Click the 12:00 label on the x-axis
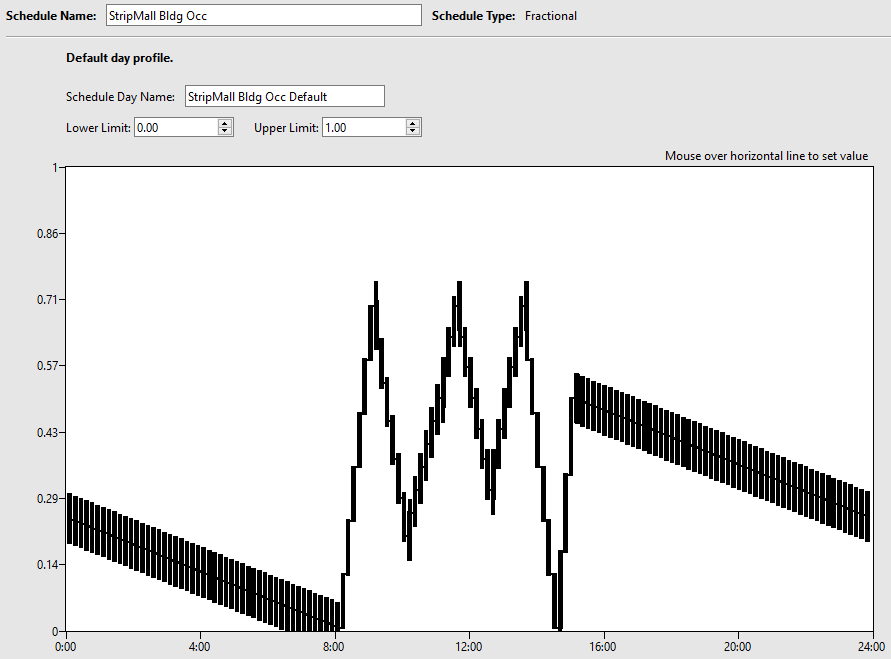 (469, 647)
